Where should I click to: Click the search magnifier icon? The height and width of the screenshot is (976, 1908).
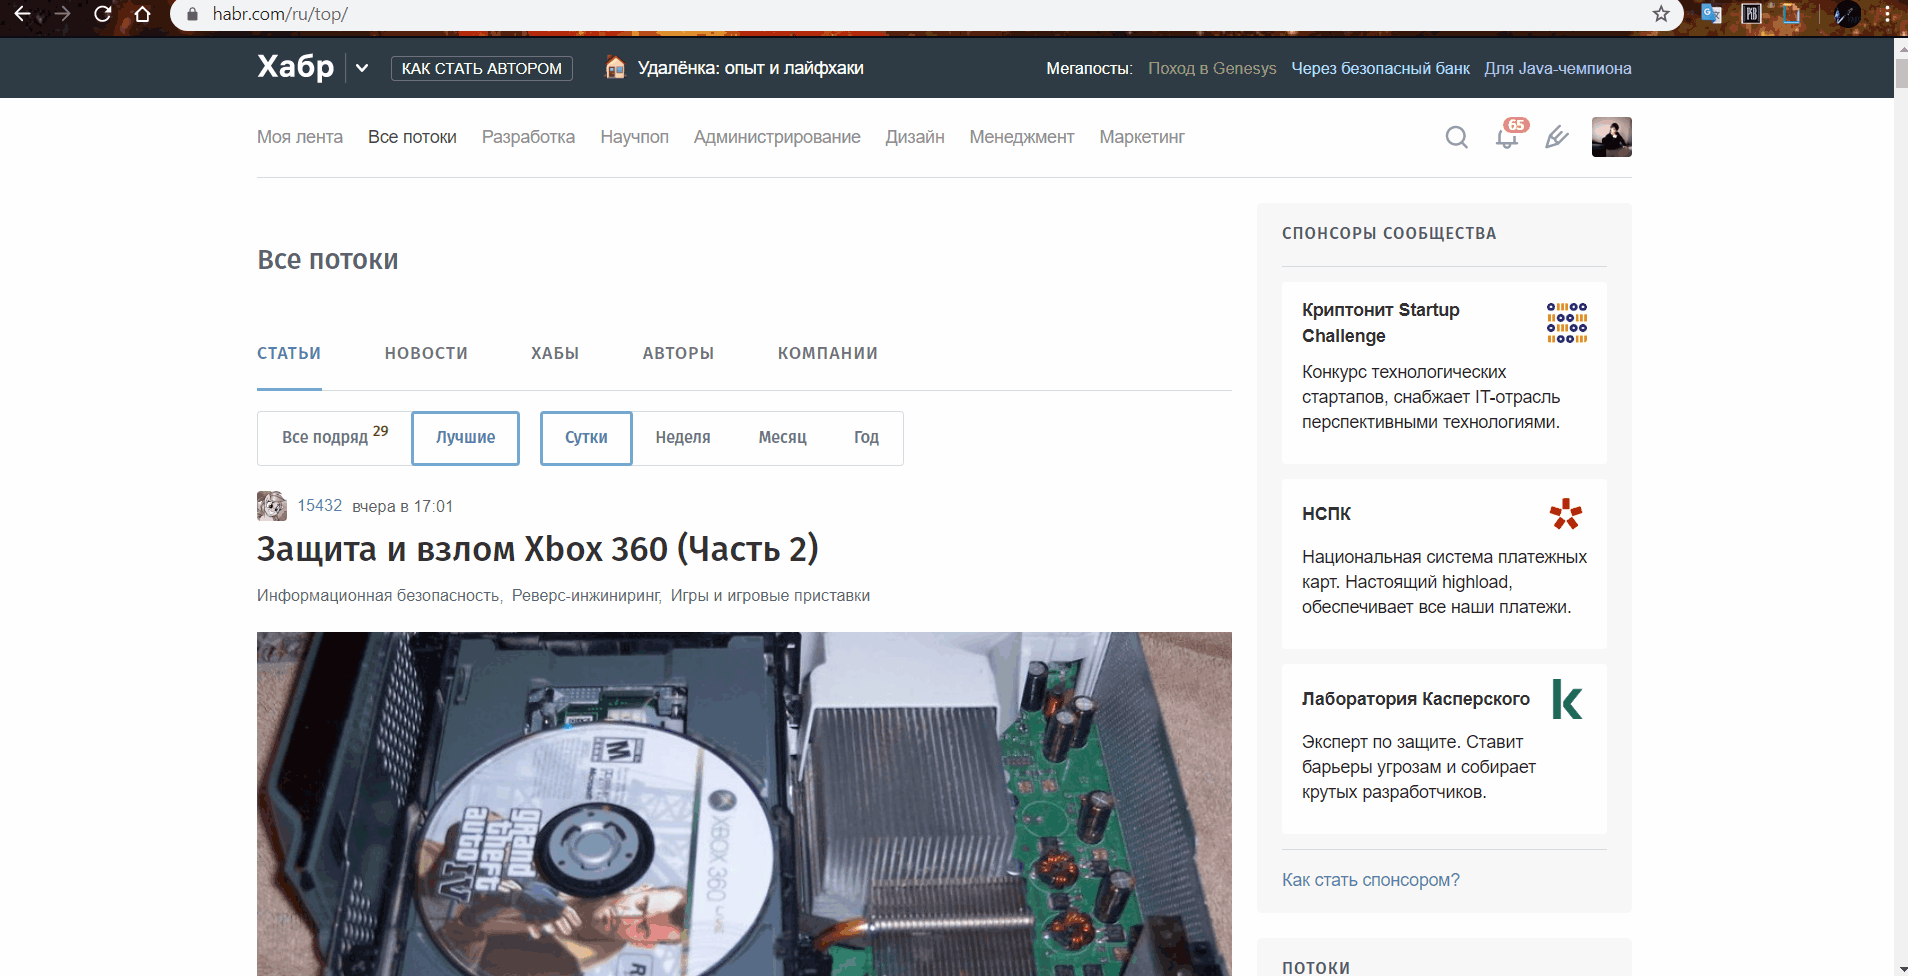(x=1457, y=137)
